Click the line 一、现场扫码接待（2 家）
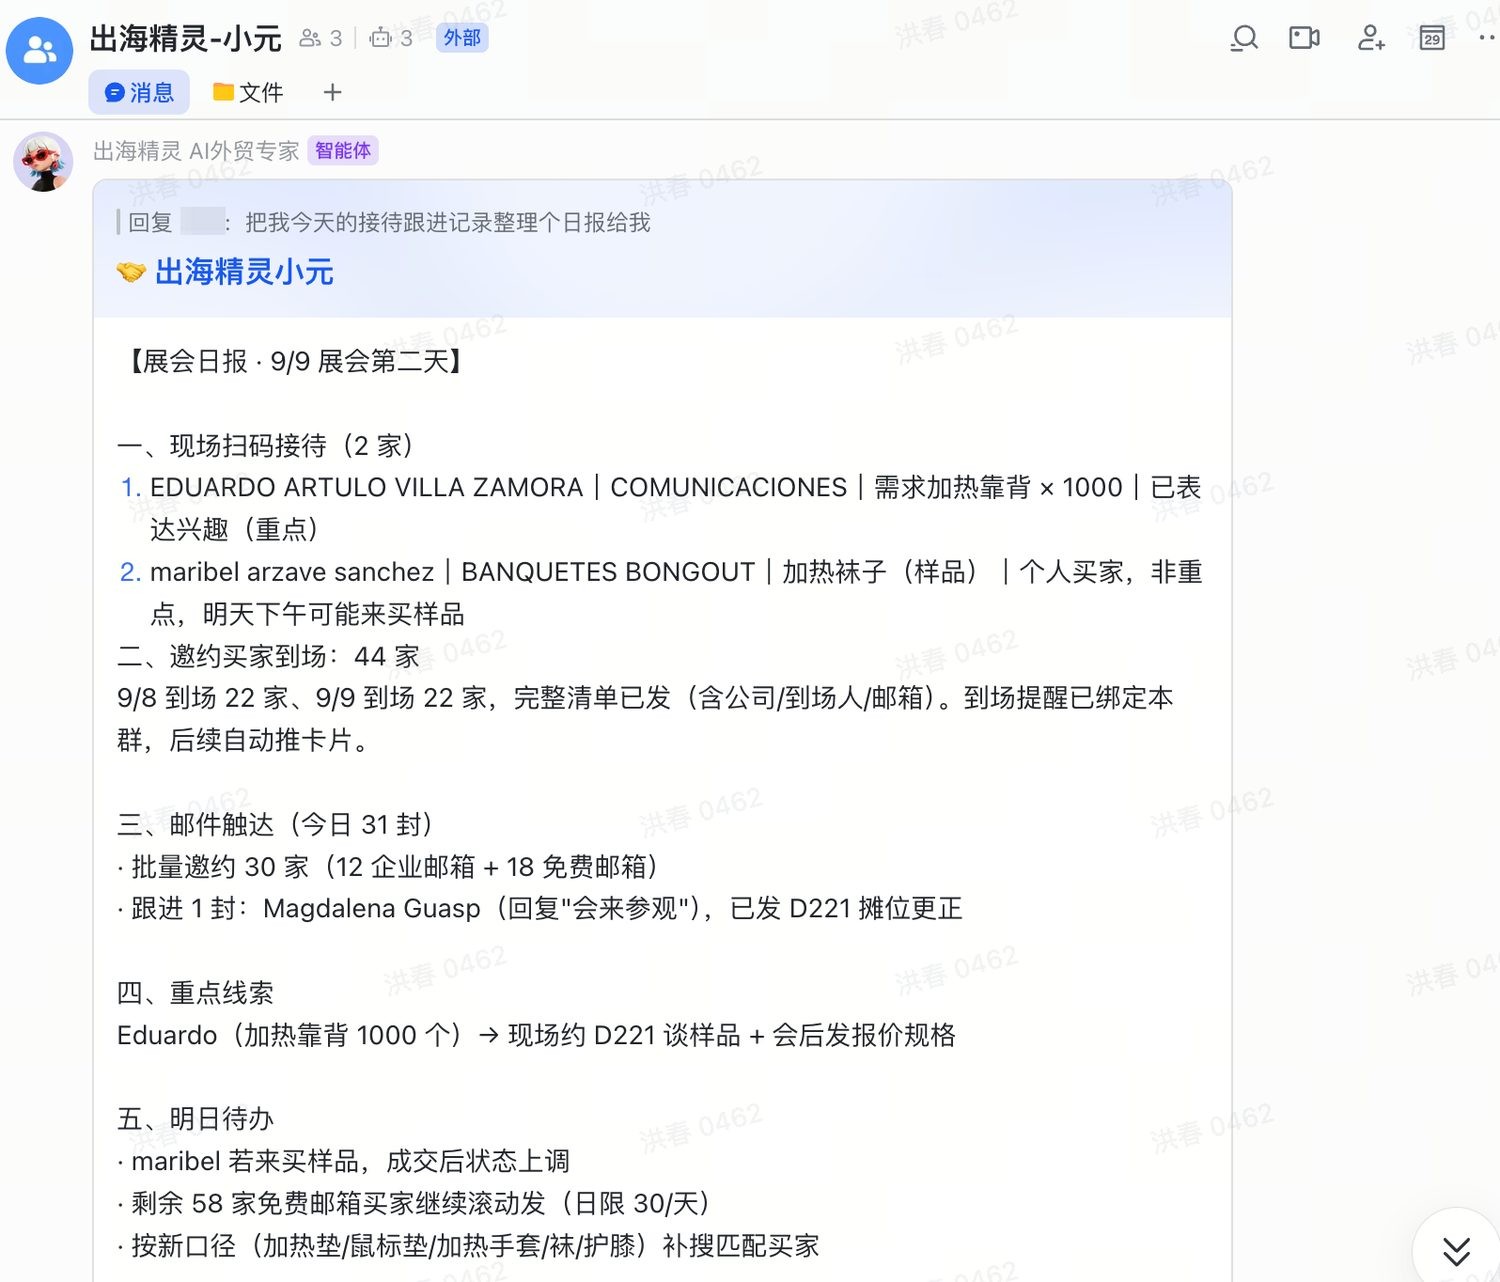 pos(265,445)
